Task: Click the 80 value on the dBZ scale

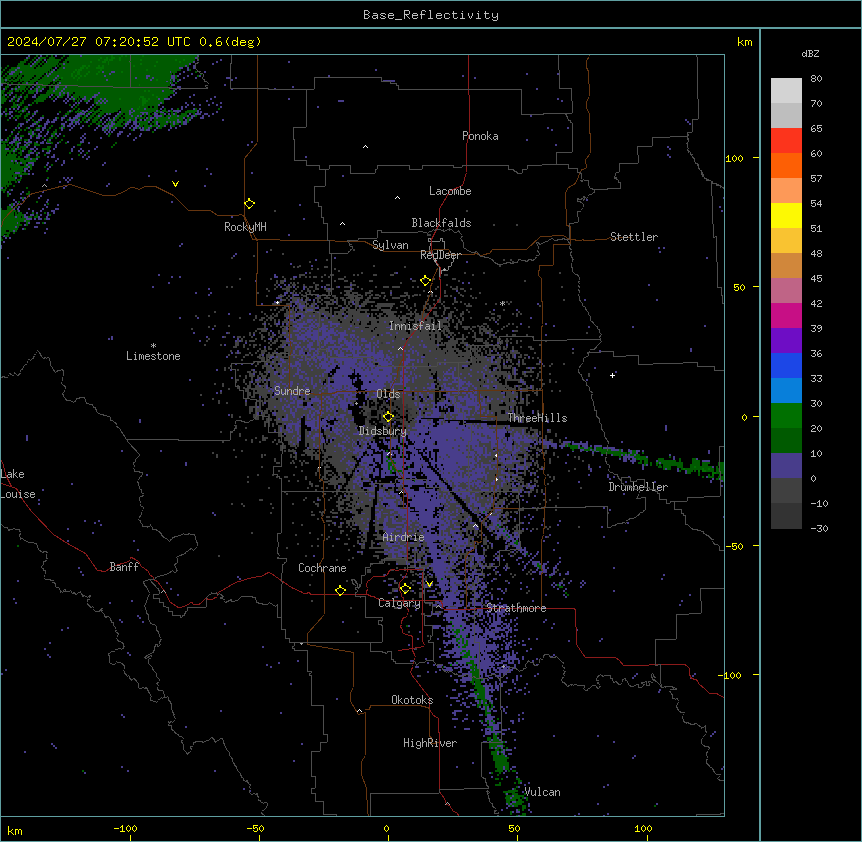Action: pos(816,79)
